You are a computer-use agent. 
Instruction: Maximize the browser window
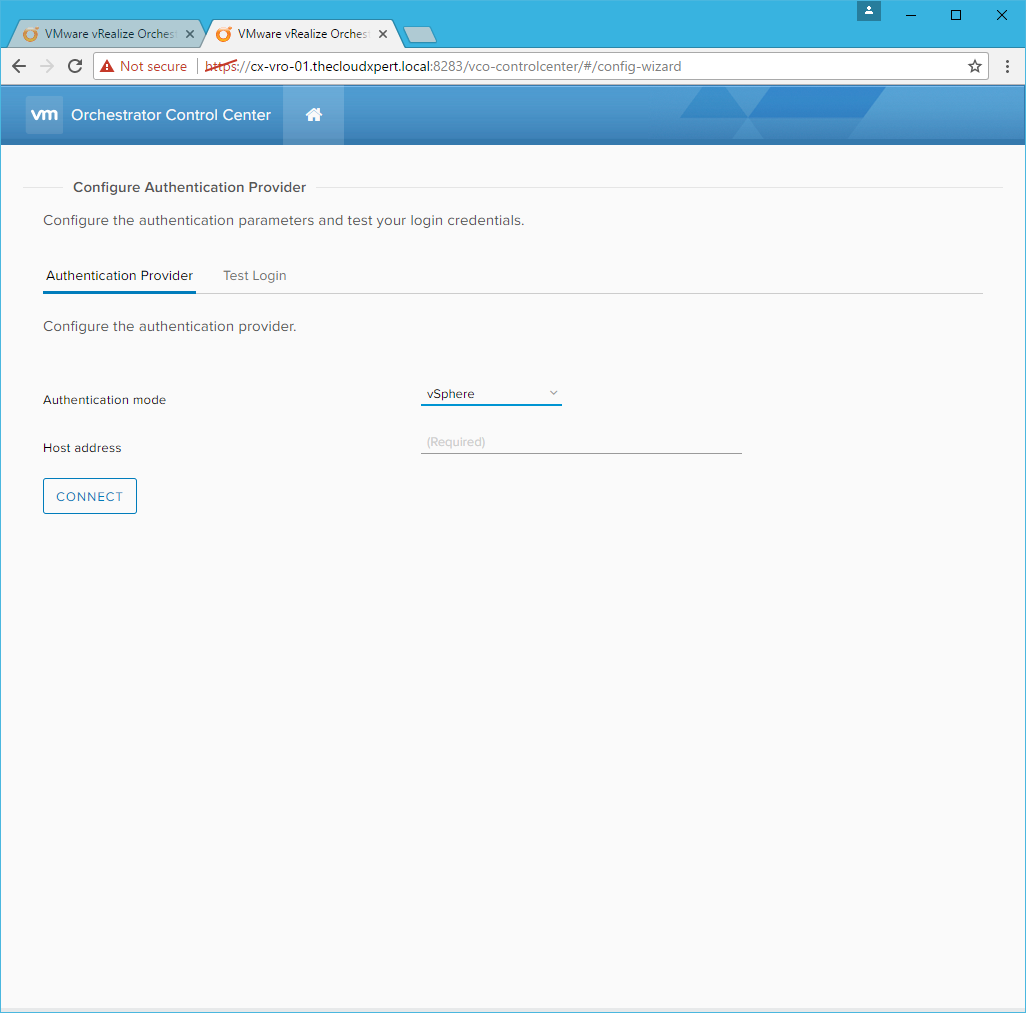pyautogui.click(x=956, y=15)
